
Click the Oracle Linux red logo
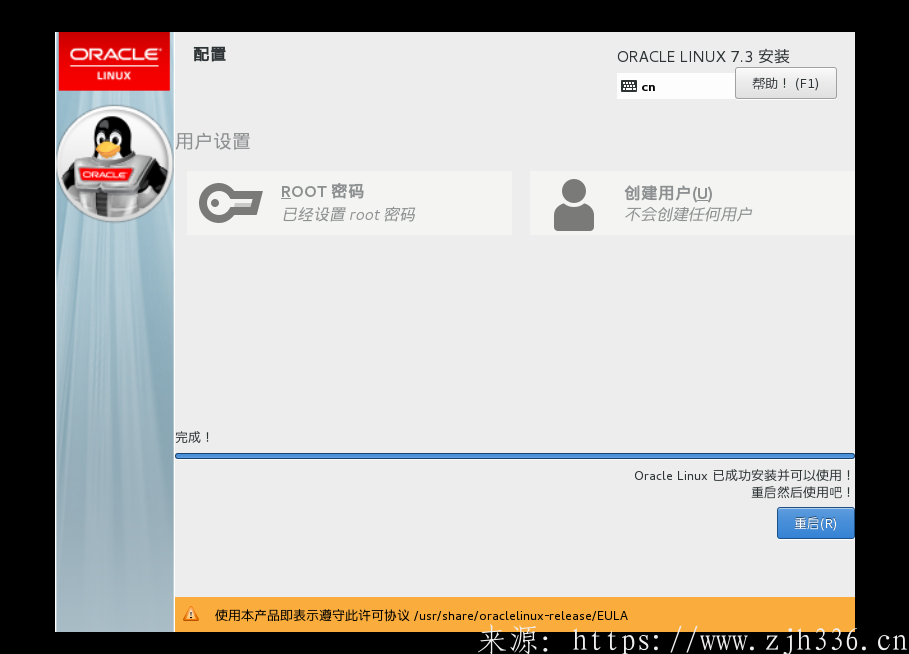tap(114, 61)
